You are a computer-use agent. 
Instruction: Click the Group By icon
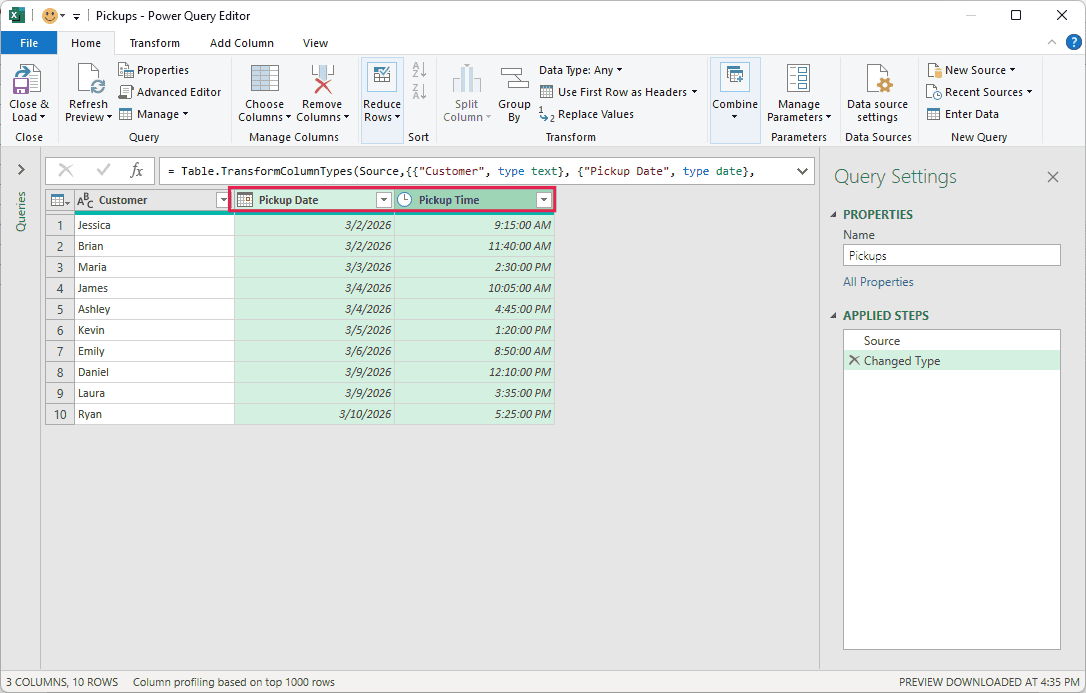(x=514, y=78)
